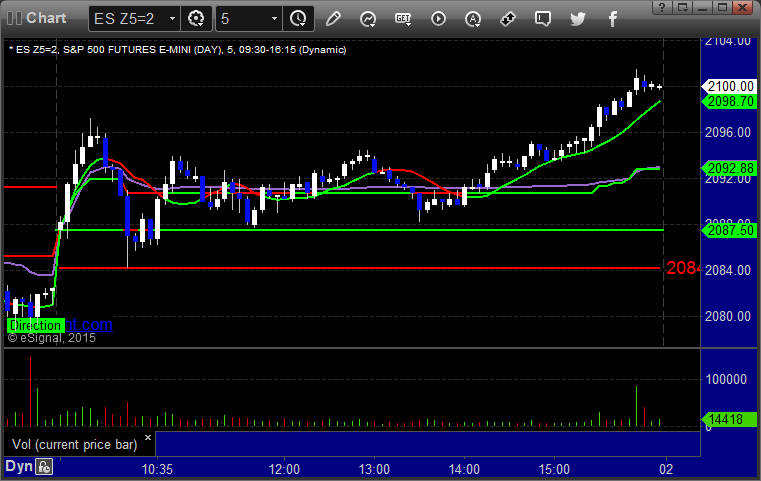761x481 pixels.
Task: Click the 2098.70 green price tag
Action: click(x=729, y=101)
